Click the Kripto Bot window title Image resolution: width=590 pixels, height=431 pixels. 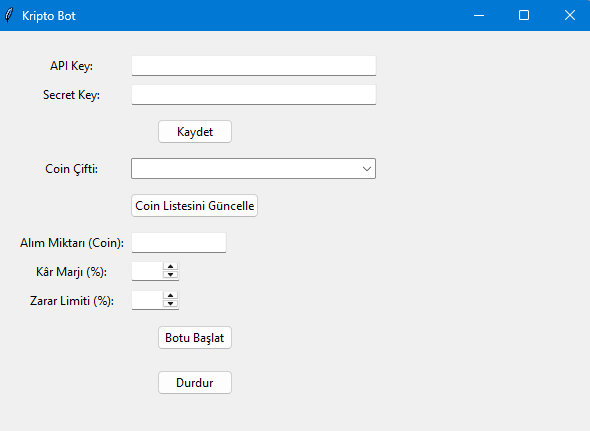pyautogui.click(x=49, y=16)
